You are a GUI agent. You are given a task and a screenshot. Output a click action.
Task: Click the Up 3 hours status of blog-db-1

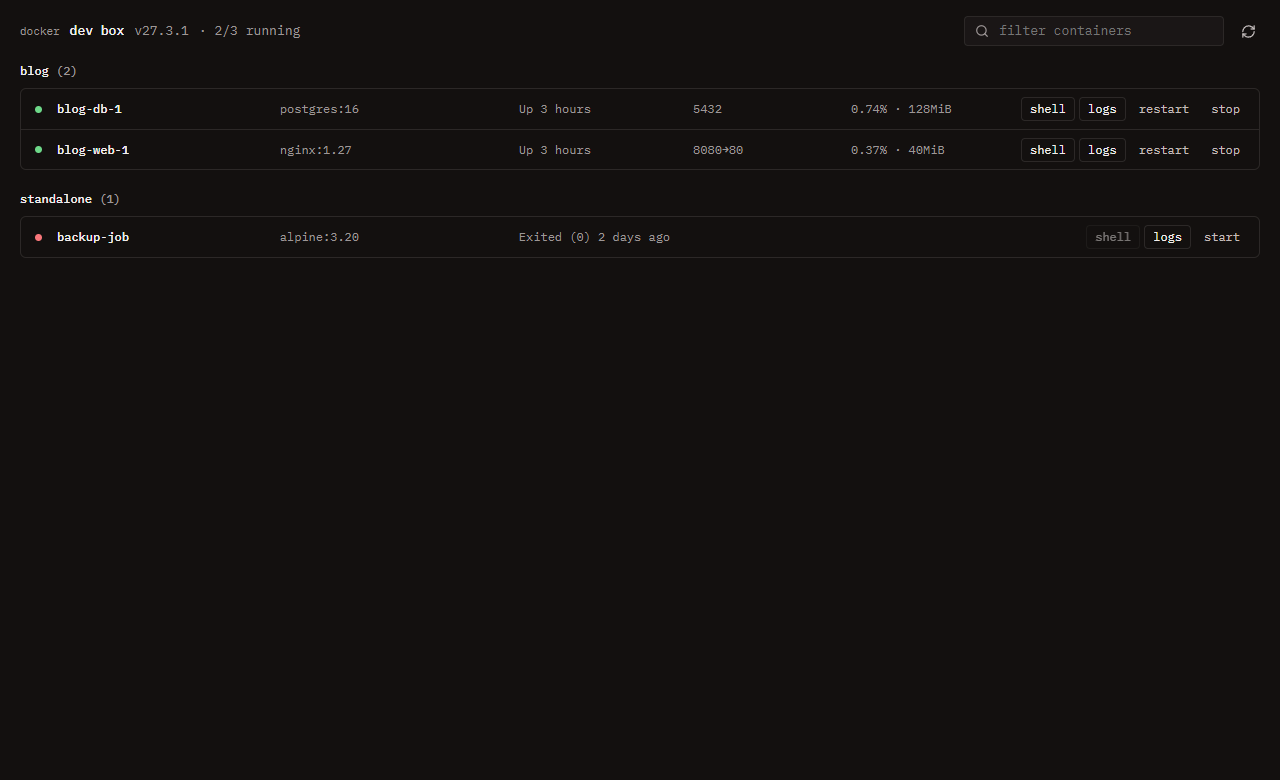pyautogui.click(x=555, y=109)
